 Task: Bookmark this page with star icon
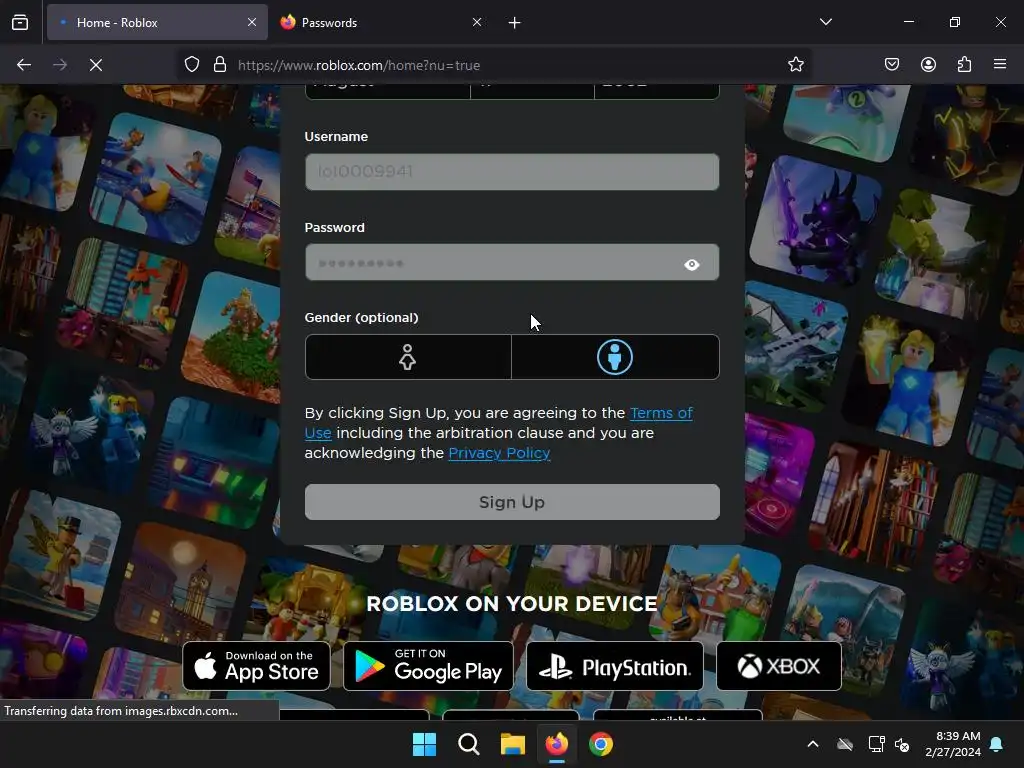pos(795,65)
